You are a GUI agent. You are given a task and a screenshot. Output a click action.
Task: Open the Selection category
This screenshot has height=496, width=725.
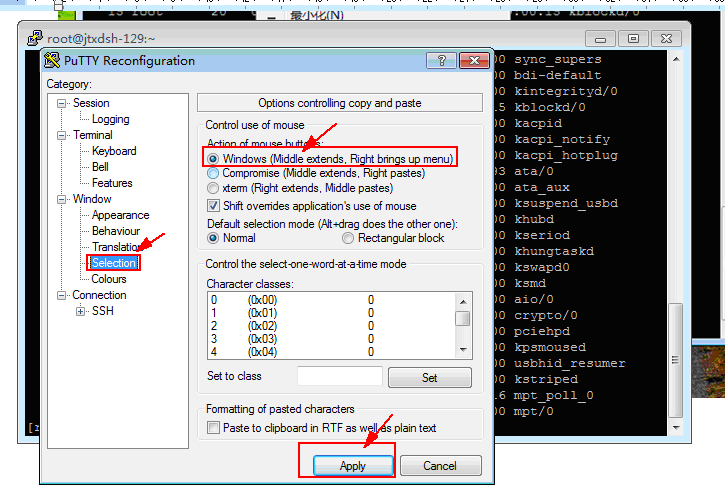pos(114,263)
